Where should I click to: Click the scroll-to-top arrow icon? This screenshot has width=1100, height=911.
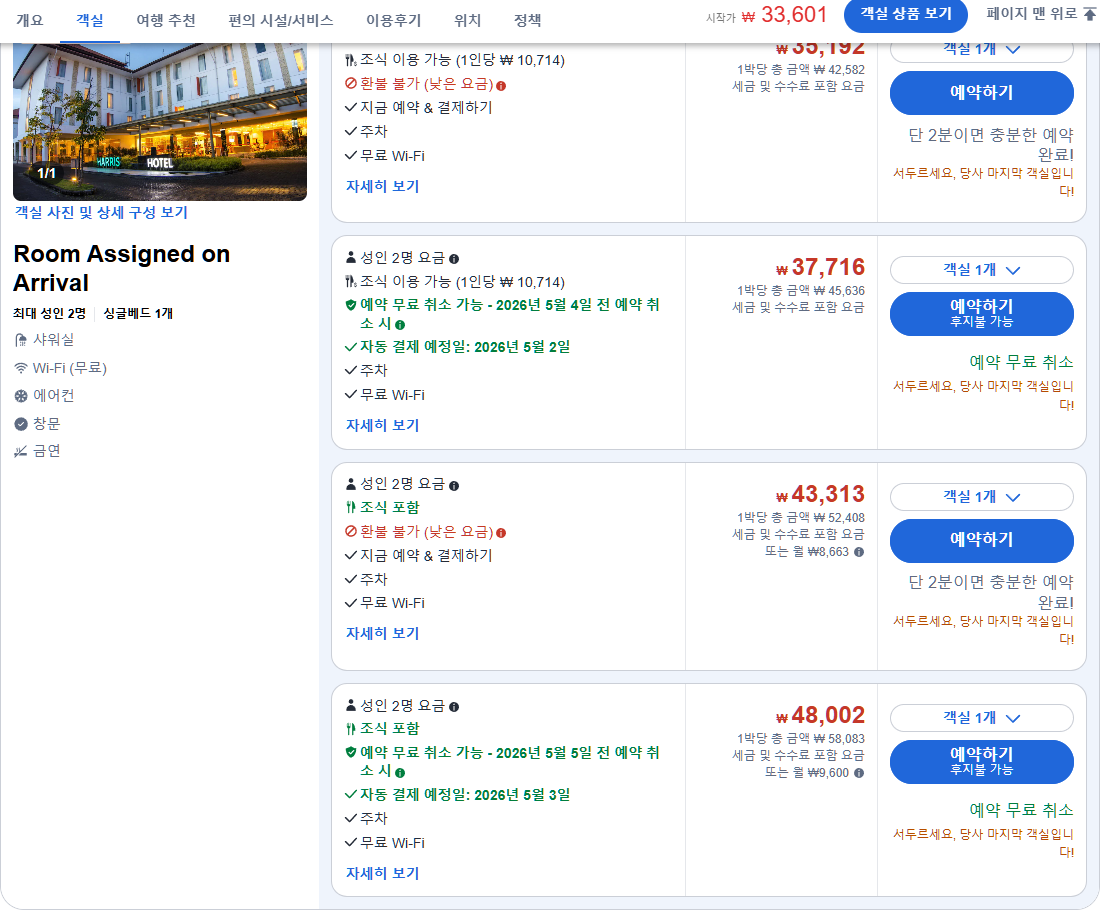tap(1090, 15)
